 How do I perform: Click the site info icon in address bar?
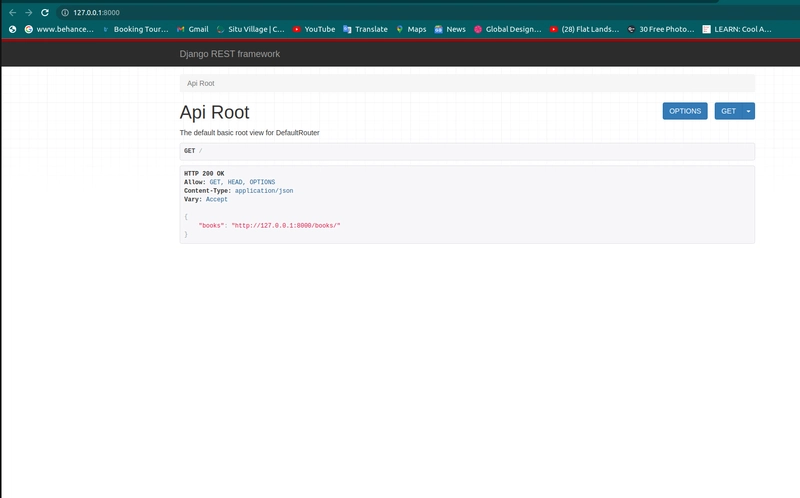(65, 12)
